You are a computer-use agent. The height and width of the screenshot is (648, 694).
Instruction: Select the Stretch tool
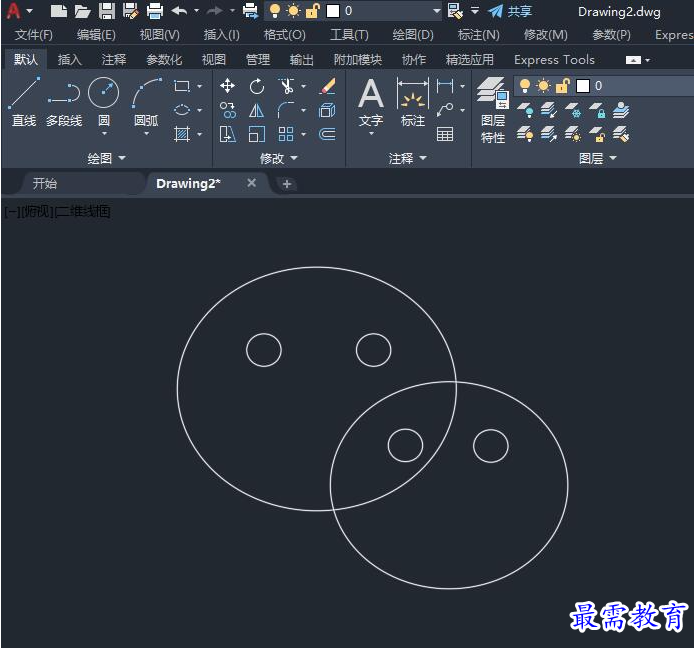[227, 134]
